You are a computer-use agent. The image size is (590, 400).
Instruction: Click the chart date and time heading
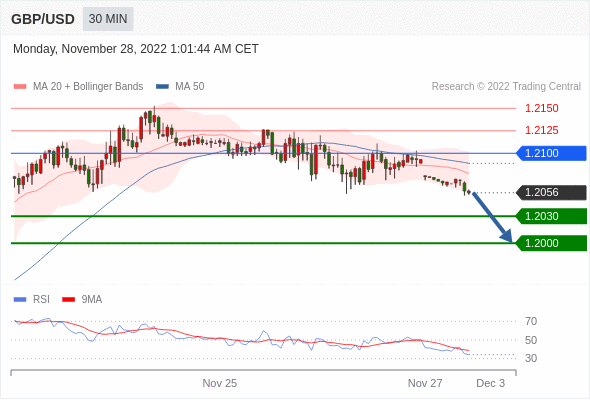point(136,49)
